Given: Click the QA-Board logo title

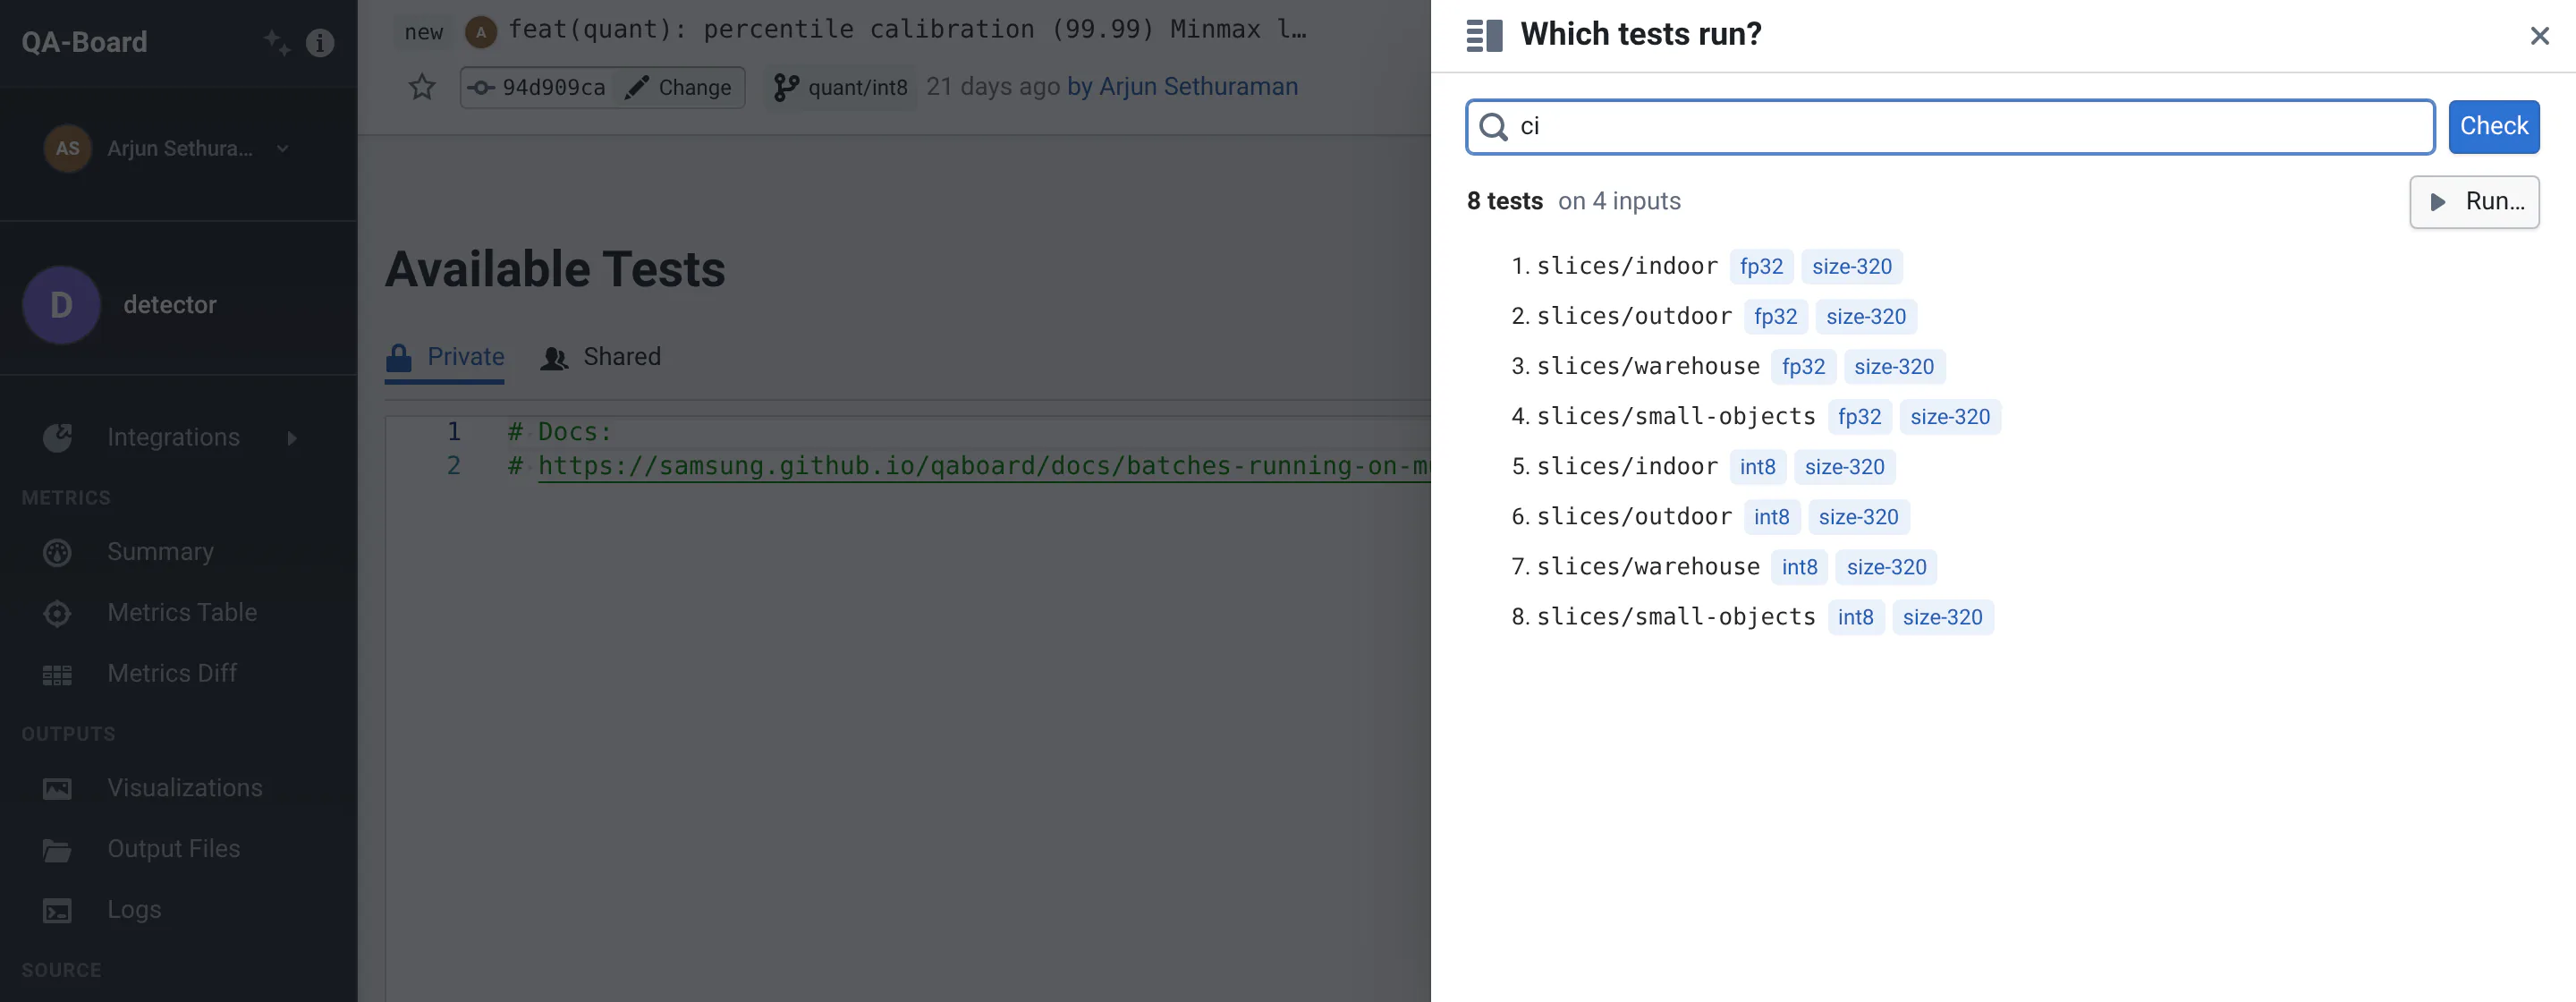Looking at the screenshot, I should tap(85, 42).
